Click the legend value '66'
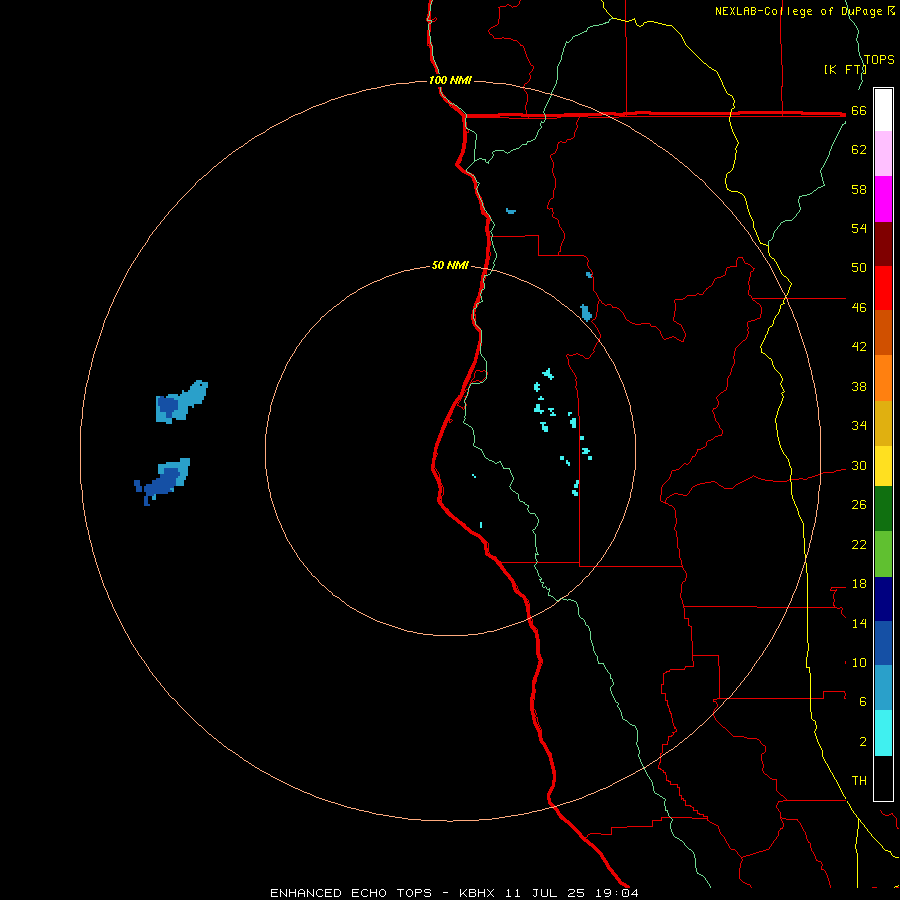The width and height of the screenshot is (900, 900). click(859, 111)
